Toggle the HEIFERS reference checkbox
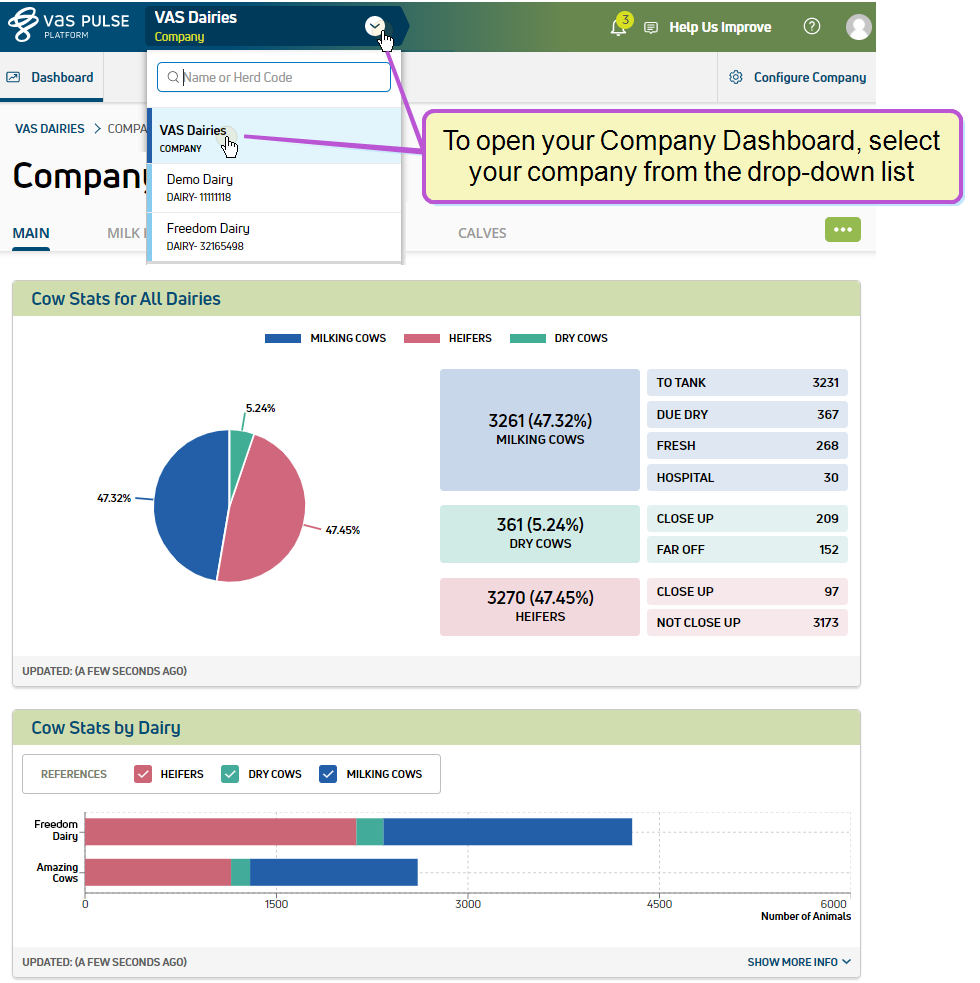 pos(143,774)
